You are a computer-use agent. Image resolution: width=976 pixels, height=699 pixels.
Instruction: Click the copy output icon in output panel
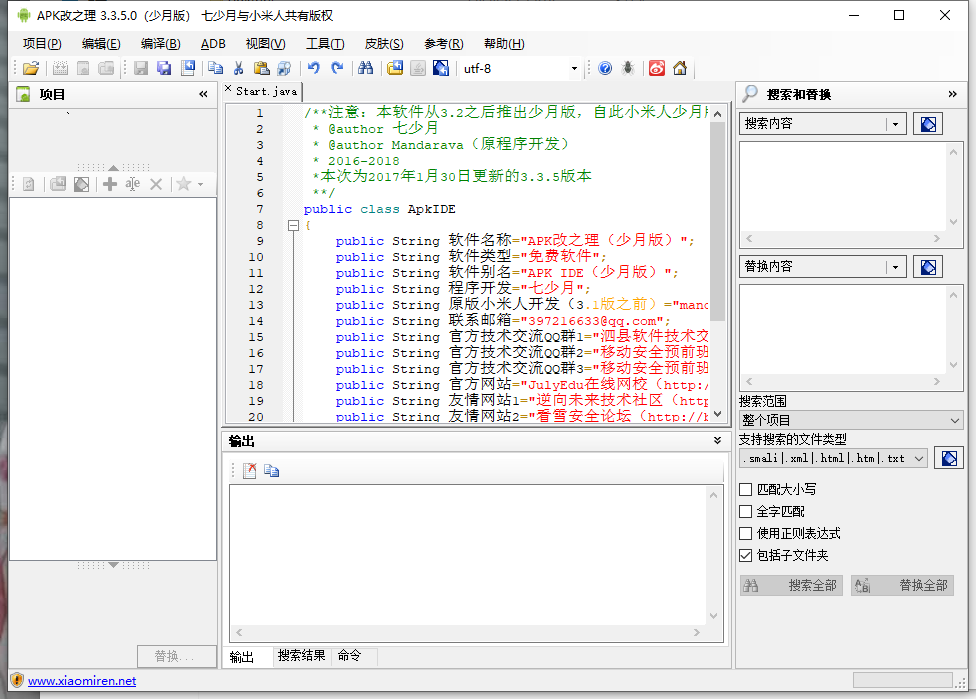(x=271, y=471)
